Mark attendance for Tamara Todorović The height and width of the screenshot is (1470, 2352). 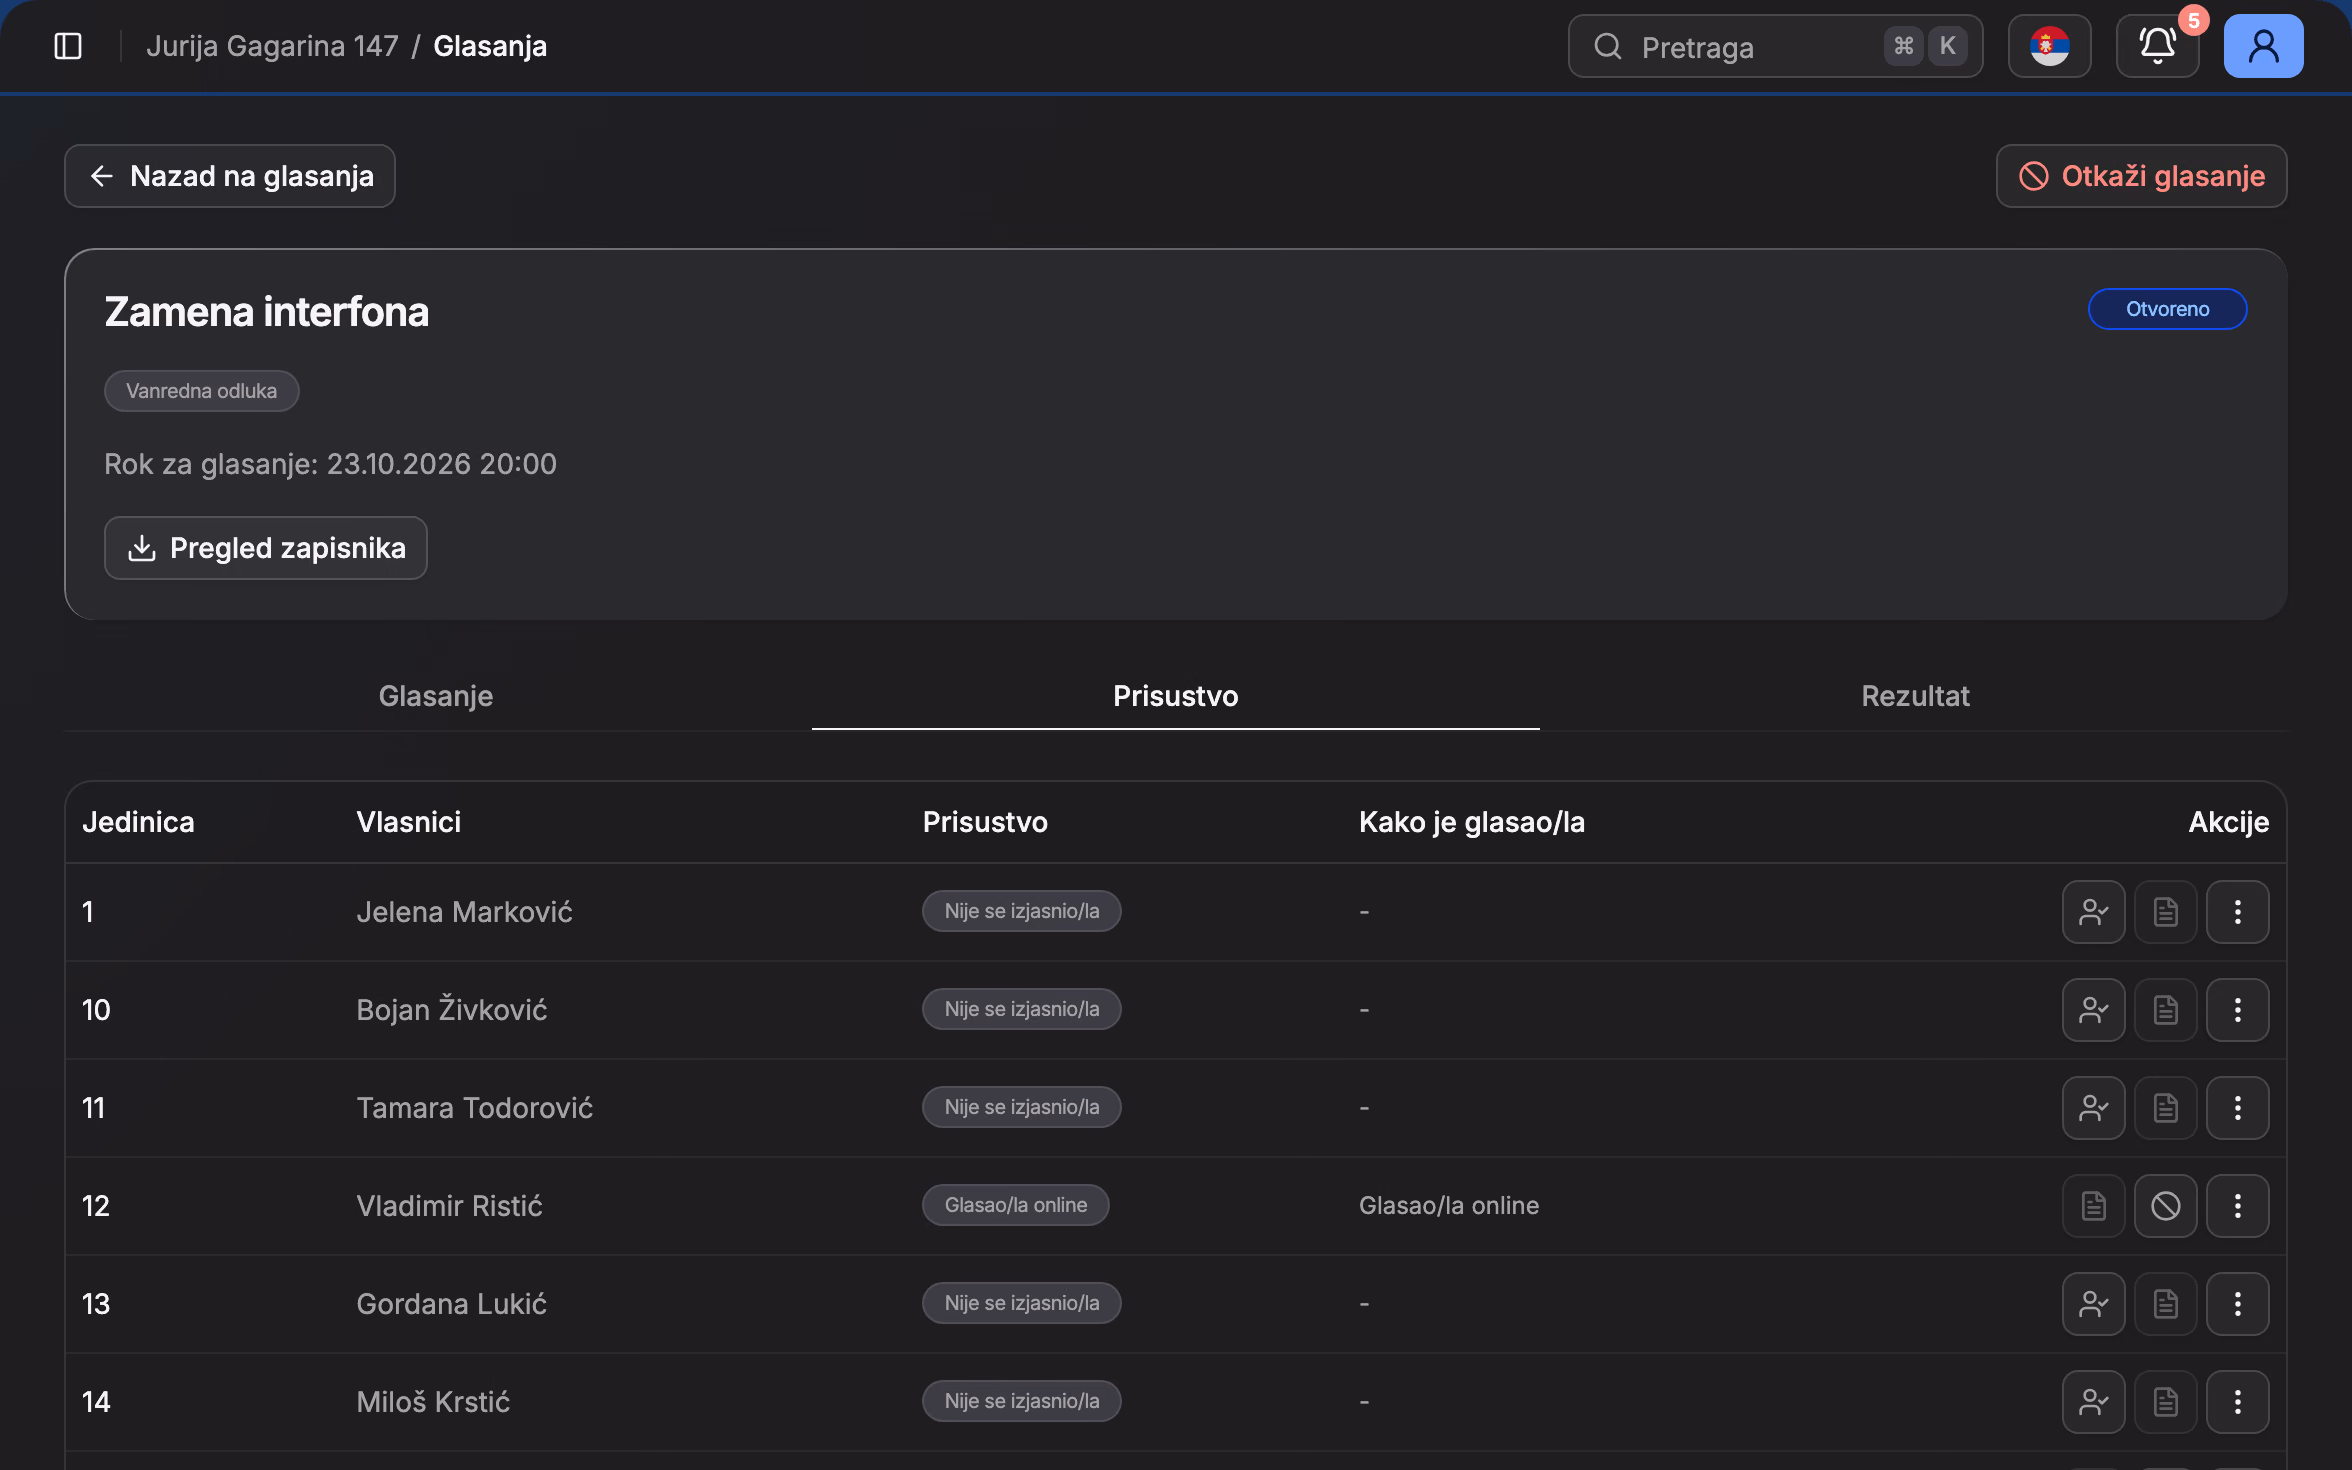tap(2093, 1108)
